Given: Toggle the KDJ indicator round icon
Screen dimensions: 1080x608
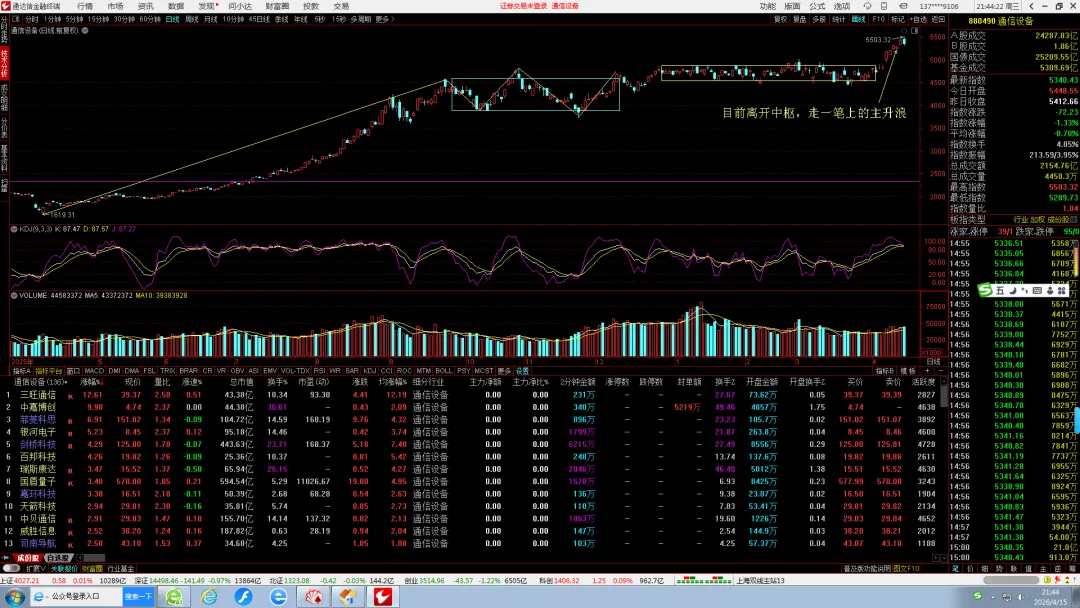Looking at the screenshot, I should 14,229.
